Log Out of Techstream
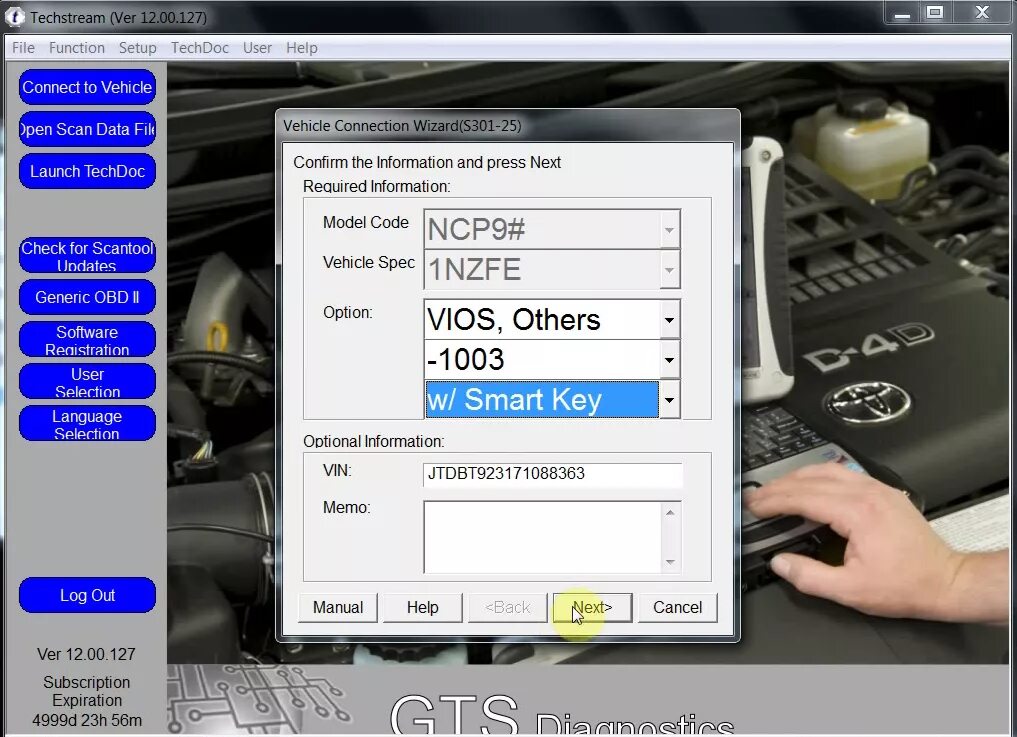Viewport: 1017px width, 737px height. [x=87, y=595]
